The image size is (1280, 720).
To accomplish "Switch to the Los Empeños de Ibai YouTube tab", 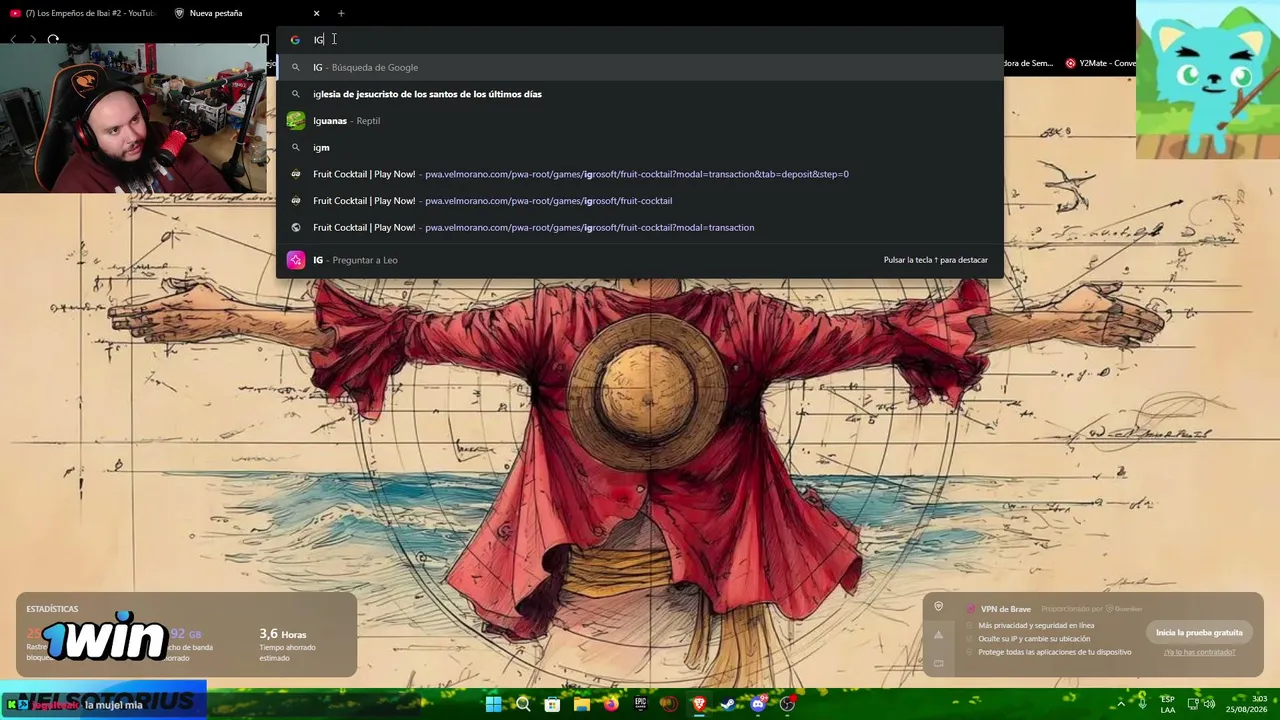I will (82, 13).
